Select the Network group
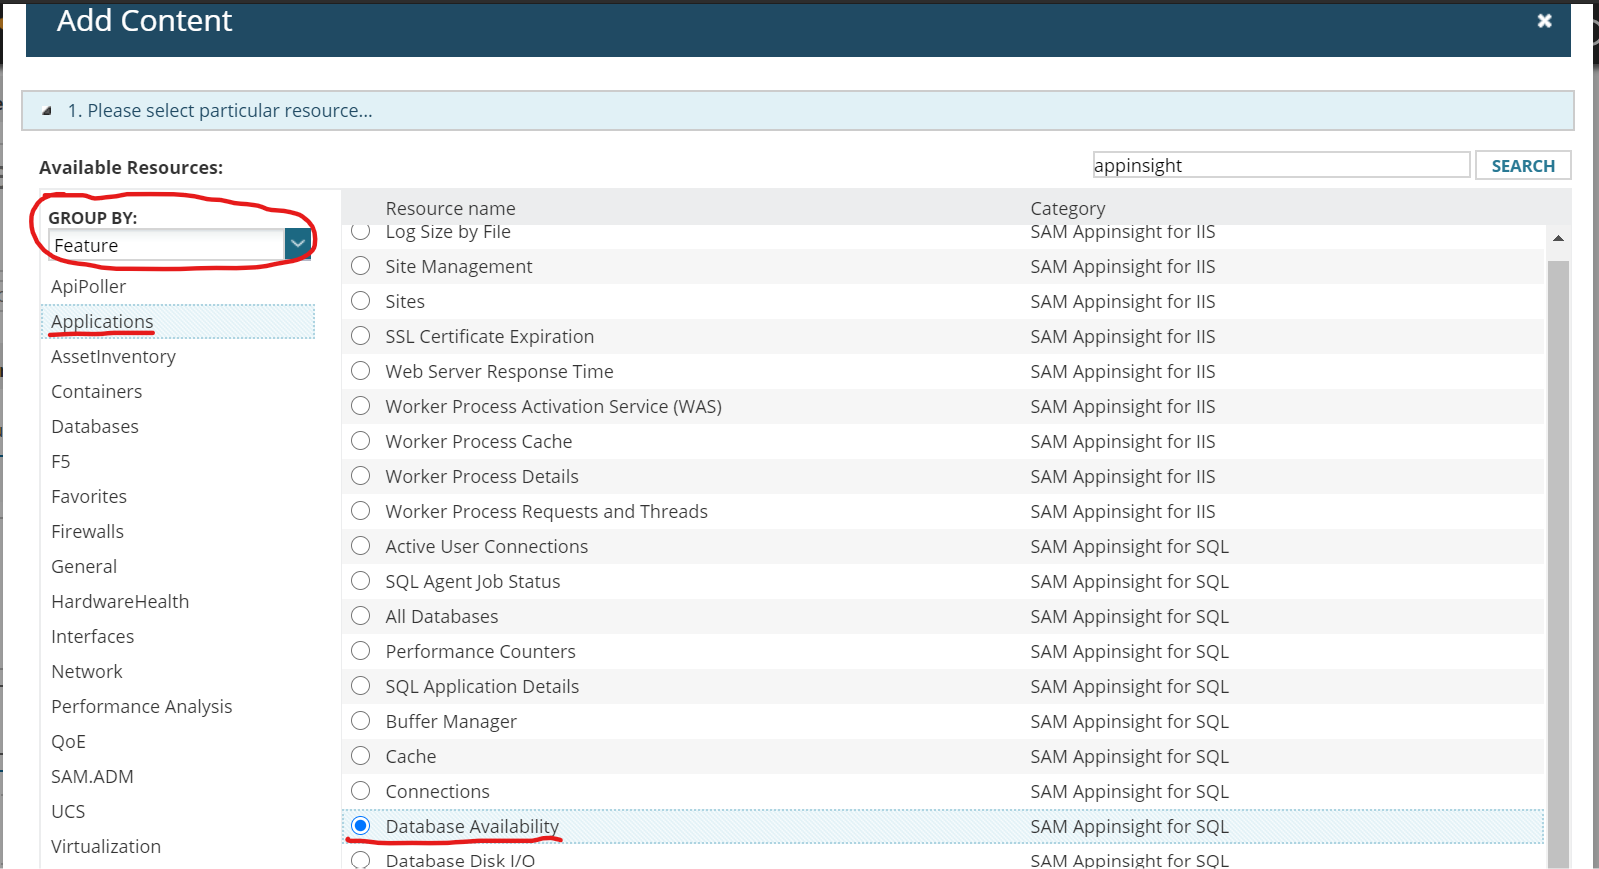The image size is (1599, 869). click(x=87, y=672)
